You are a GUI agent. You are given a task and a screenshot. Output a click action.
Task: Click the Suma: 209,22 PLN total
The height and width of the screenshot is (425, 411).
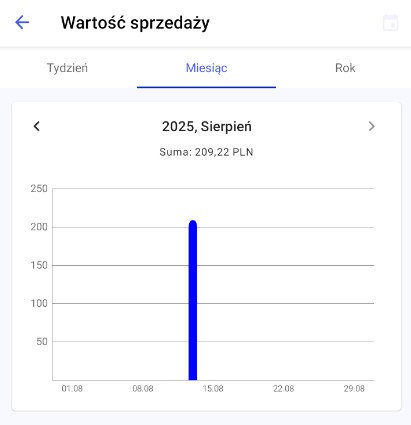206,152
